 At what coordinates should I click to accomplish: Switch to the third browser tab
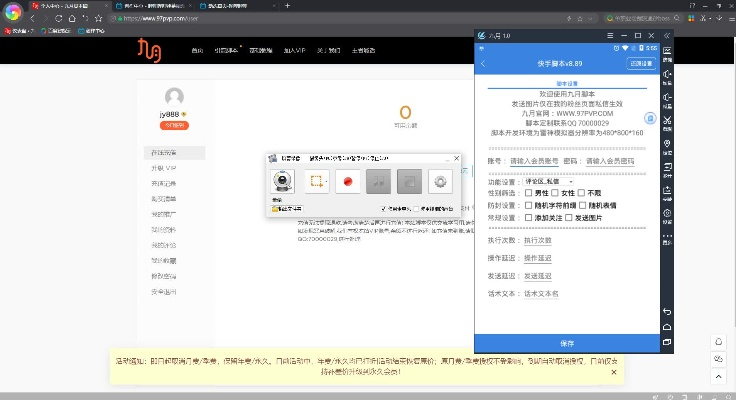coord(237,6)
